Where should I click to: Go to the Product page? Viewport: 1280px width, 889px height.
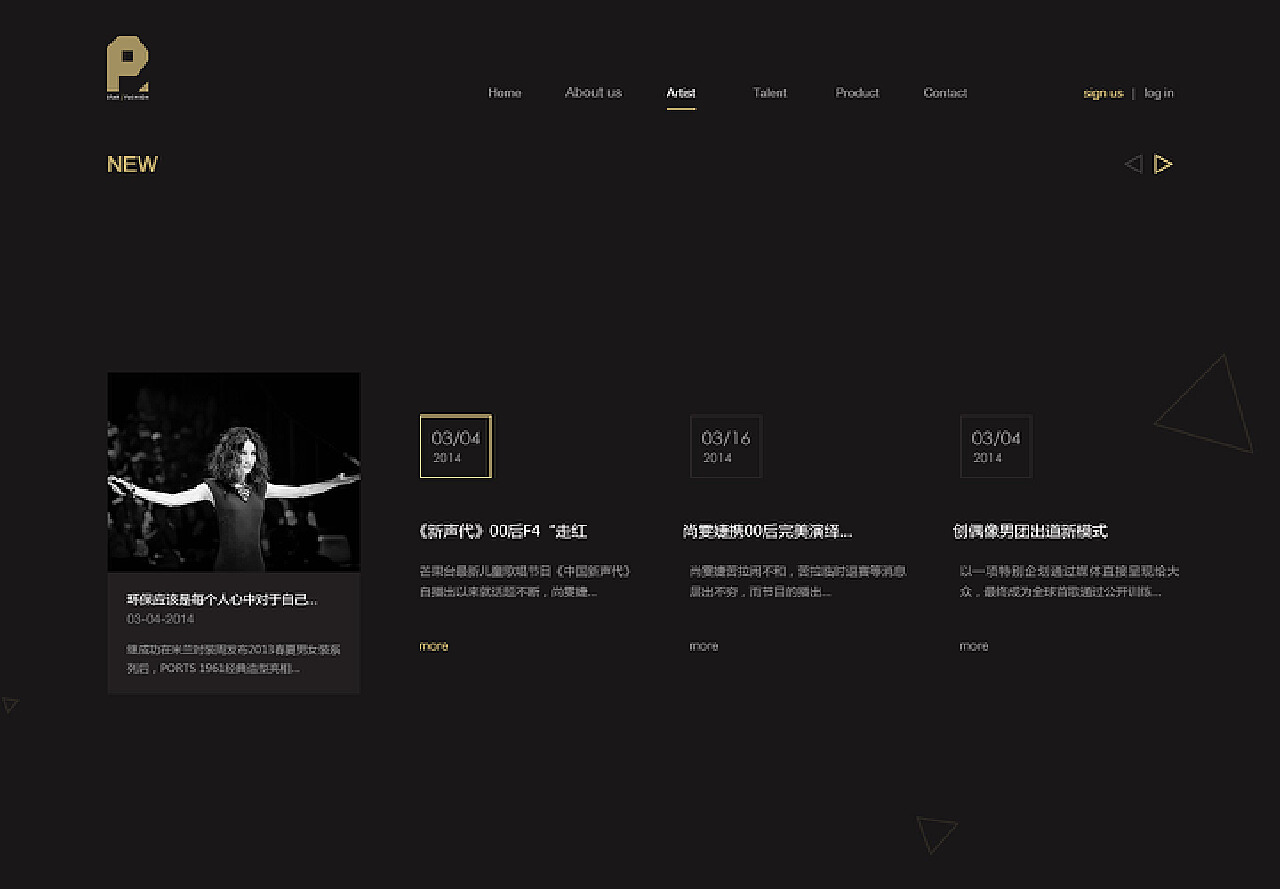tap(857, 93)
